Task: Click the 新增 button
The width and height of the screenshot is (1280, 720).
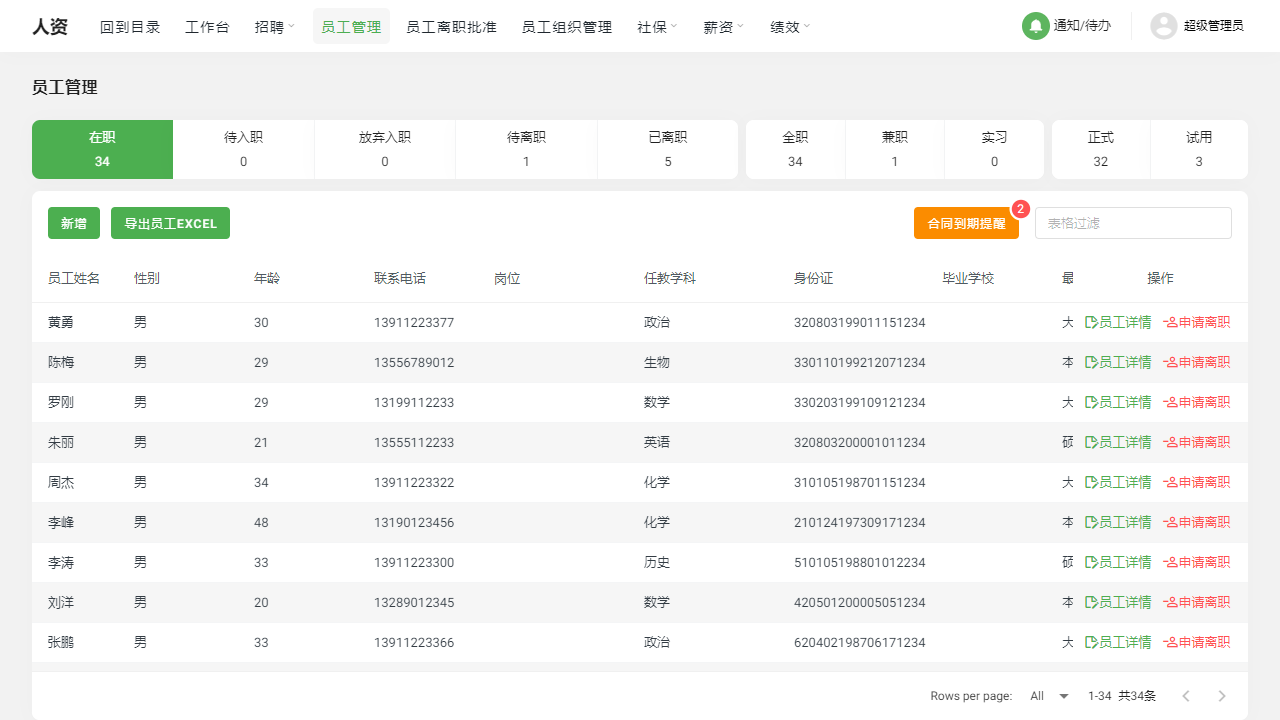Action: 73,223
